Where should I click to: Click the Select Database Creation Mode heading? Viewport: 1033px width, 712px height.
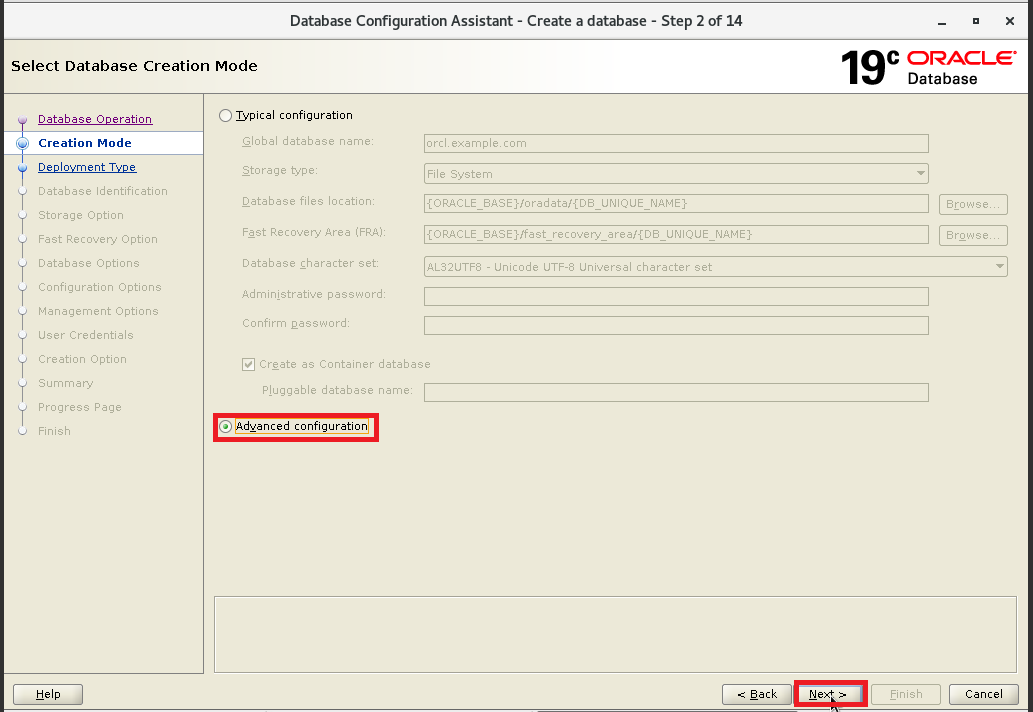pos(134,66)
